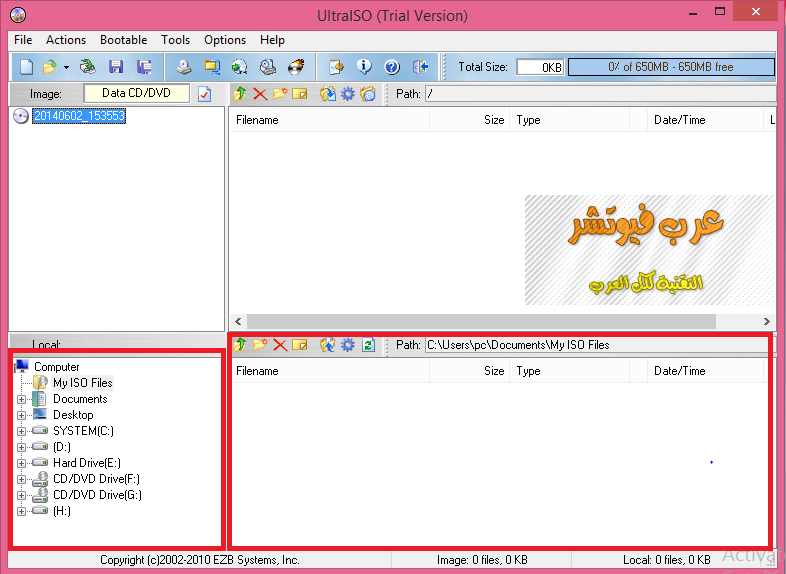Image resolution: width=786 pixels, height=574 pixels.
Task: Expand the Hard Drive(E:) node
Action: coord(22,464)
